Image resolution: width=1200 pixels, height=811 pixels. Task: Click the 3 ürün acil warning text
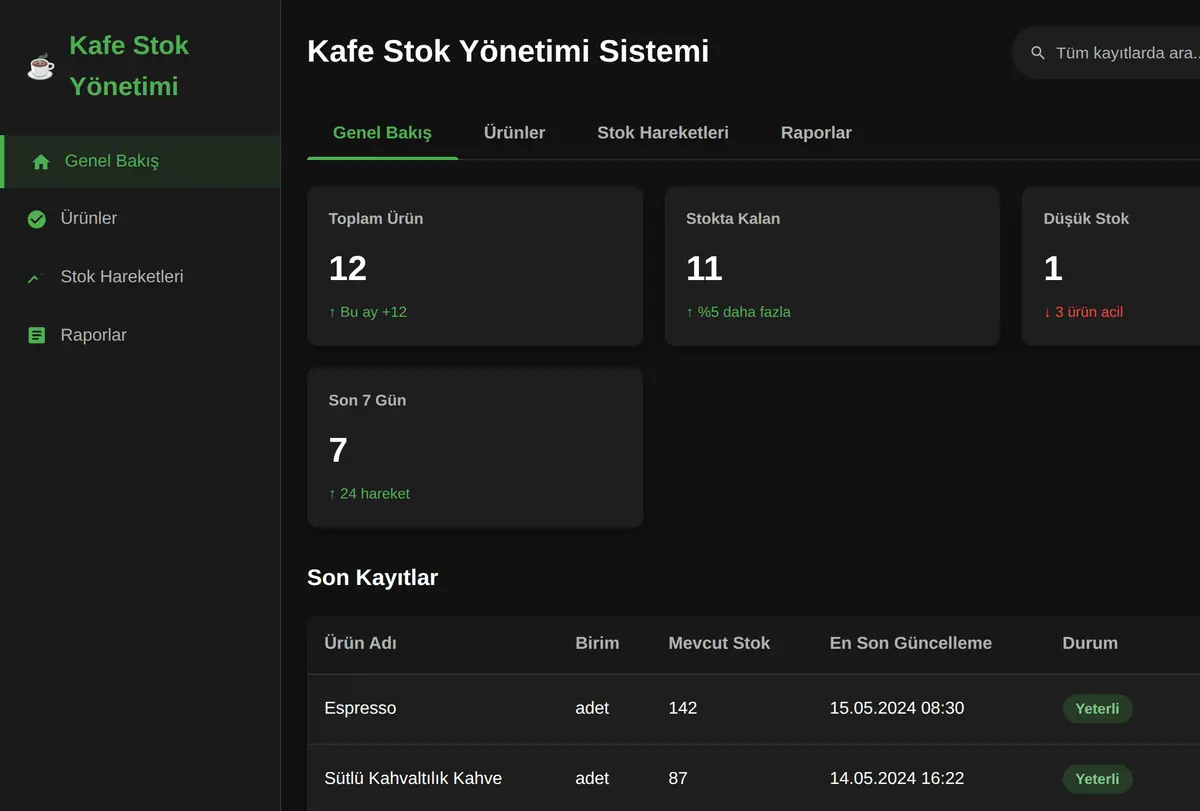point(1083,312)
